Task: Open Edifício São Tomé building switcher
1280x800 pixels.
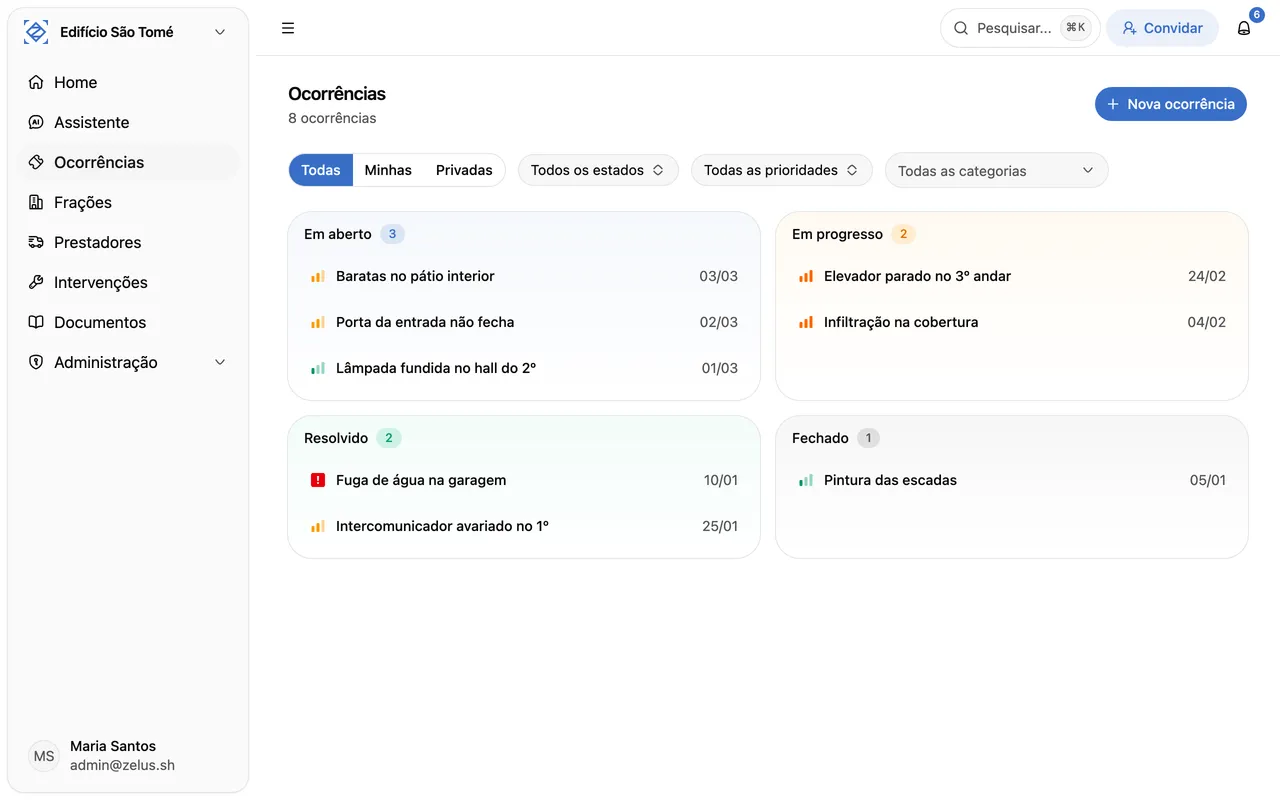Action: [127, 32]
